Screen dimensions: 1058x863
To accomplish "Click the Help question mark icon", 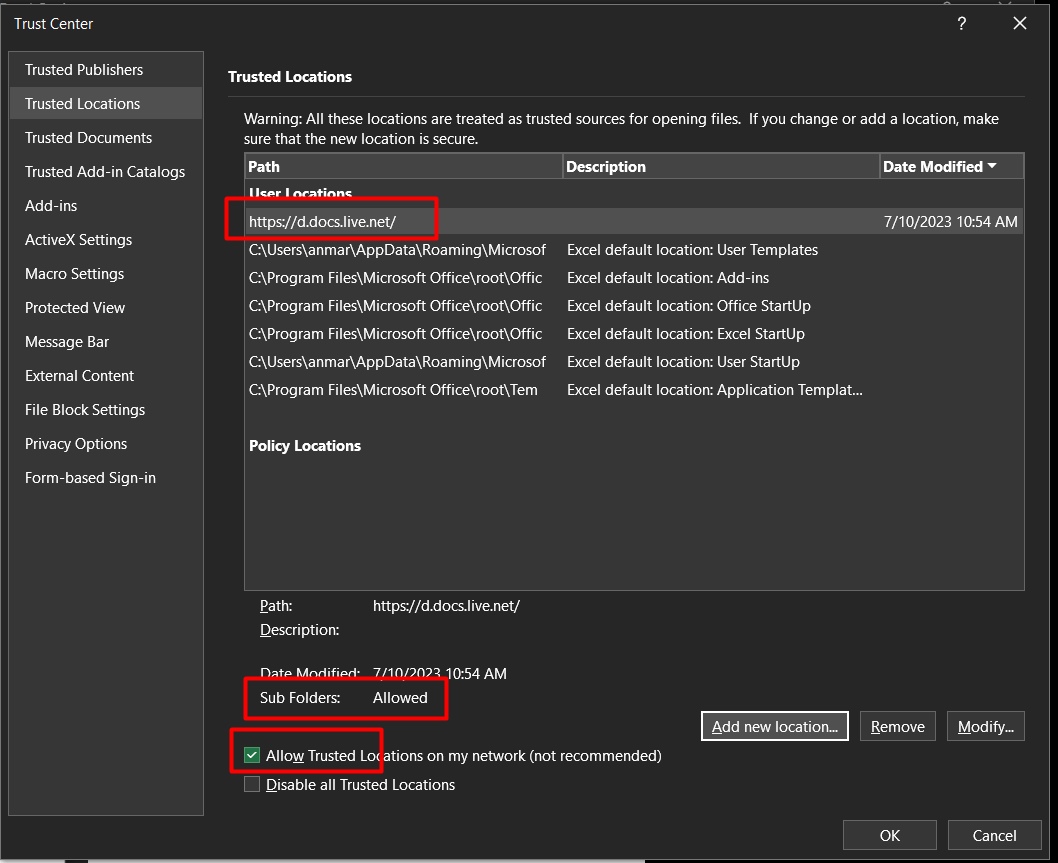I will point(961,24).
